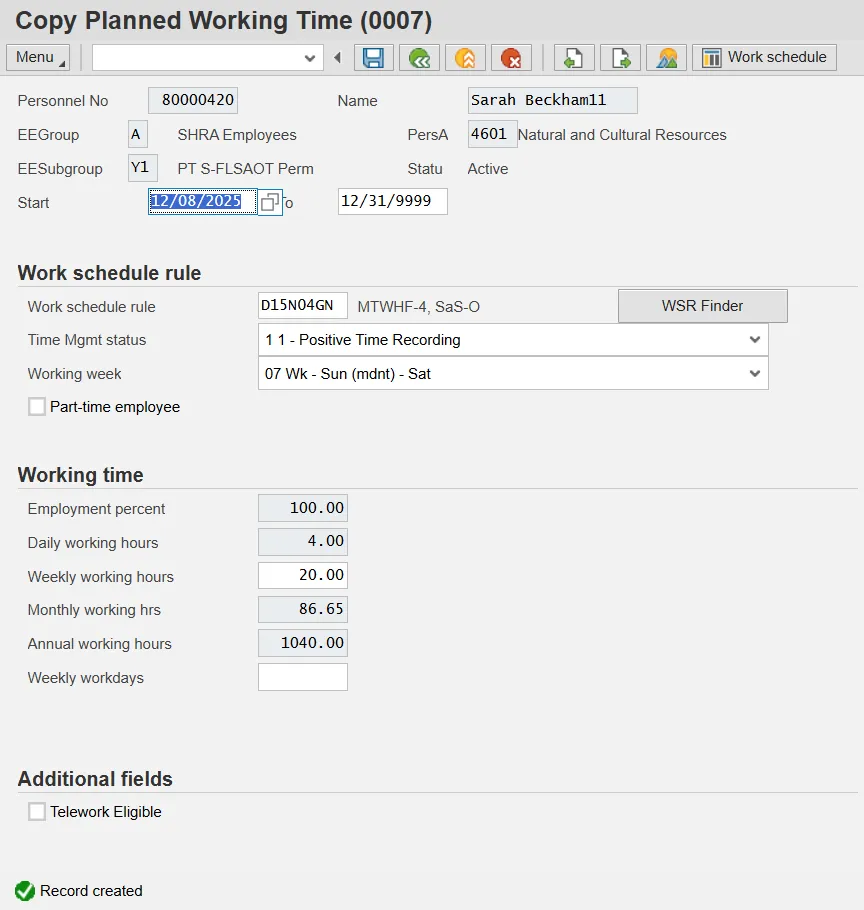Click the MTWHF-4, SaS-O description text

tap(418, 307)
